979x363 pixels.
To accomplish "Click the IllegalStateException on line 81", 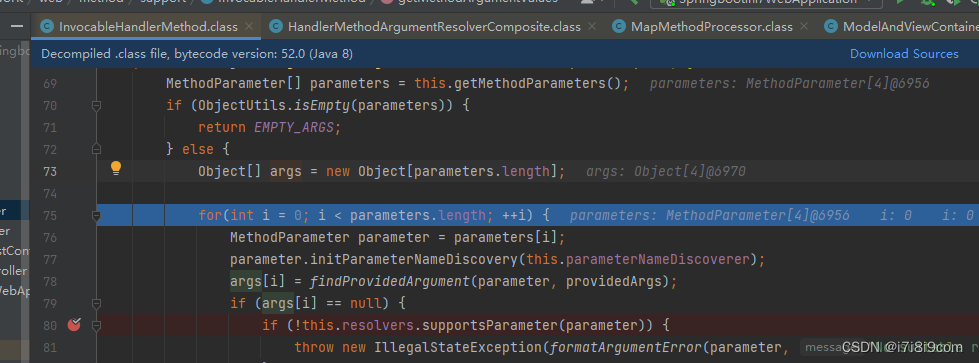I will click(458, 347).
